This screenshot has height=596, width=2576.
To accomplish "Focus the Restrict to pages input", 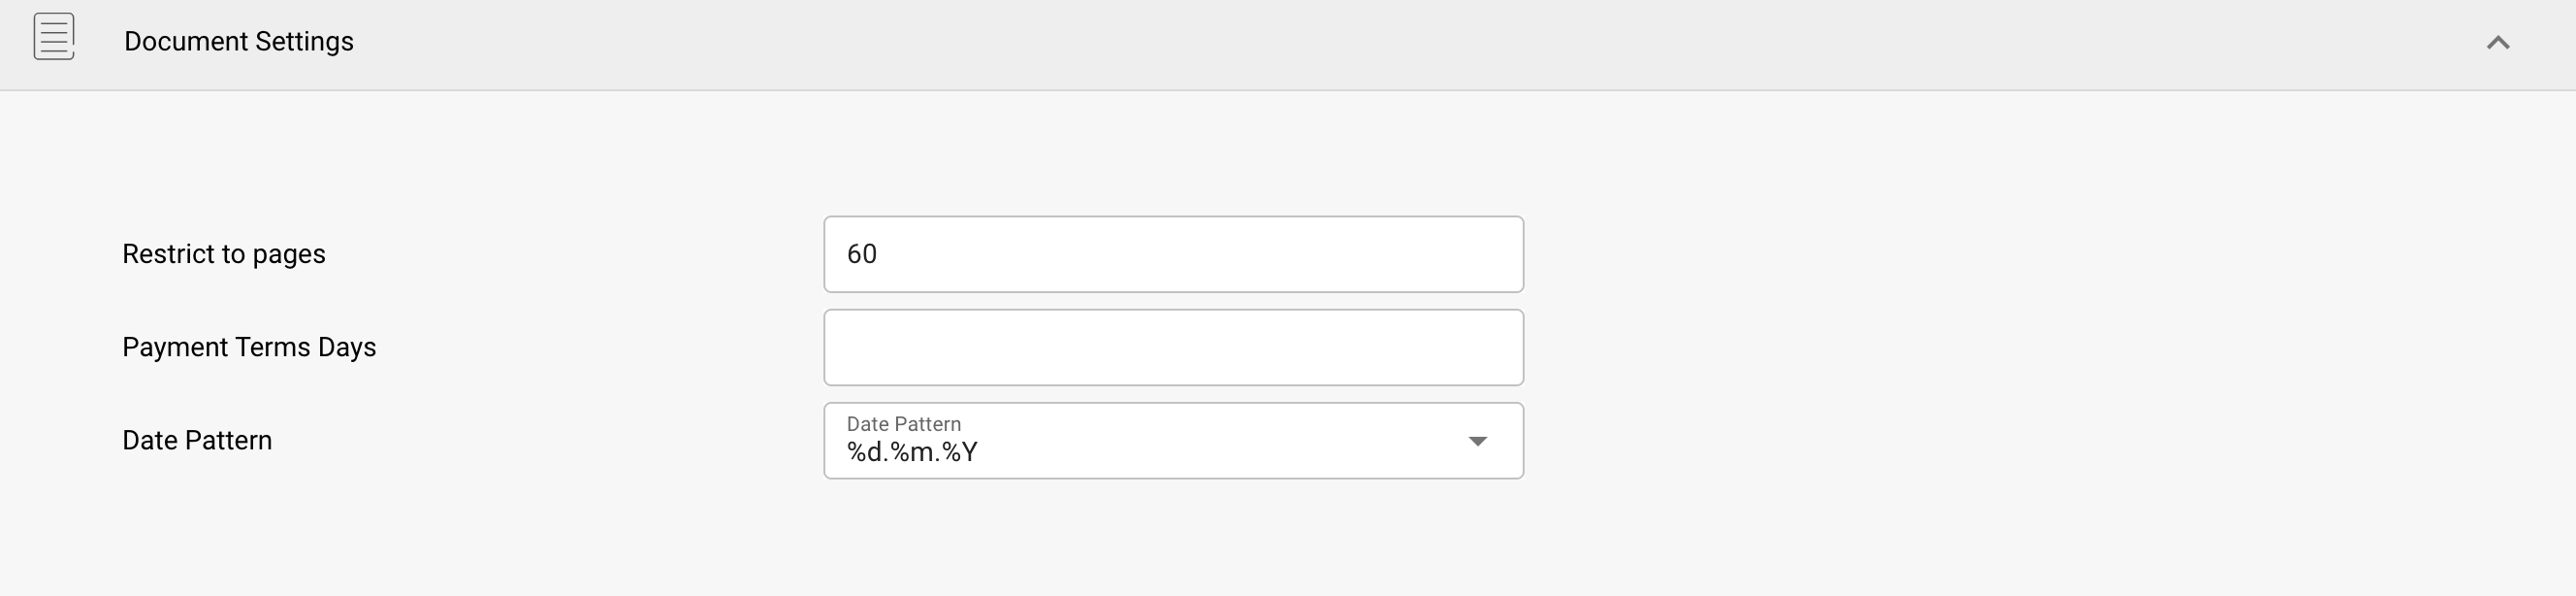I will tap(1172, 254).
